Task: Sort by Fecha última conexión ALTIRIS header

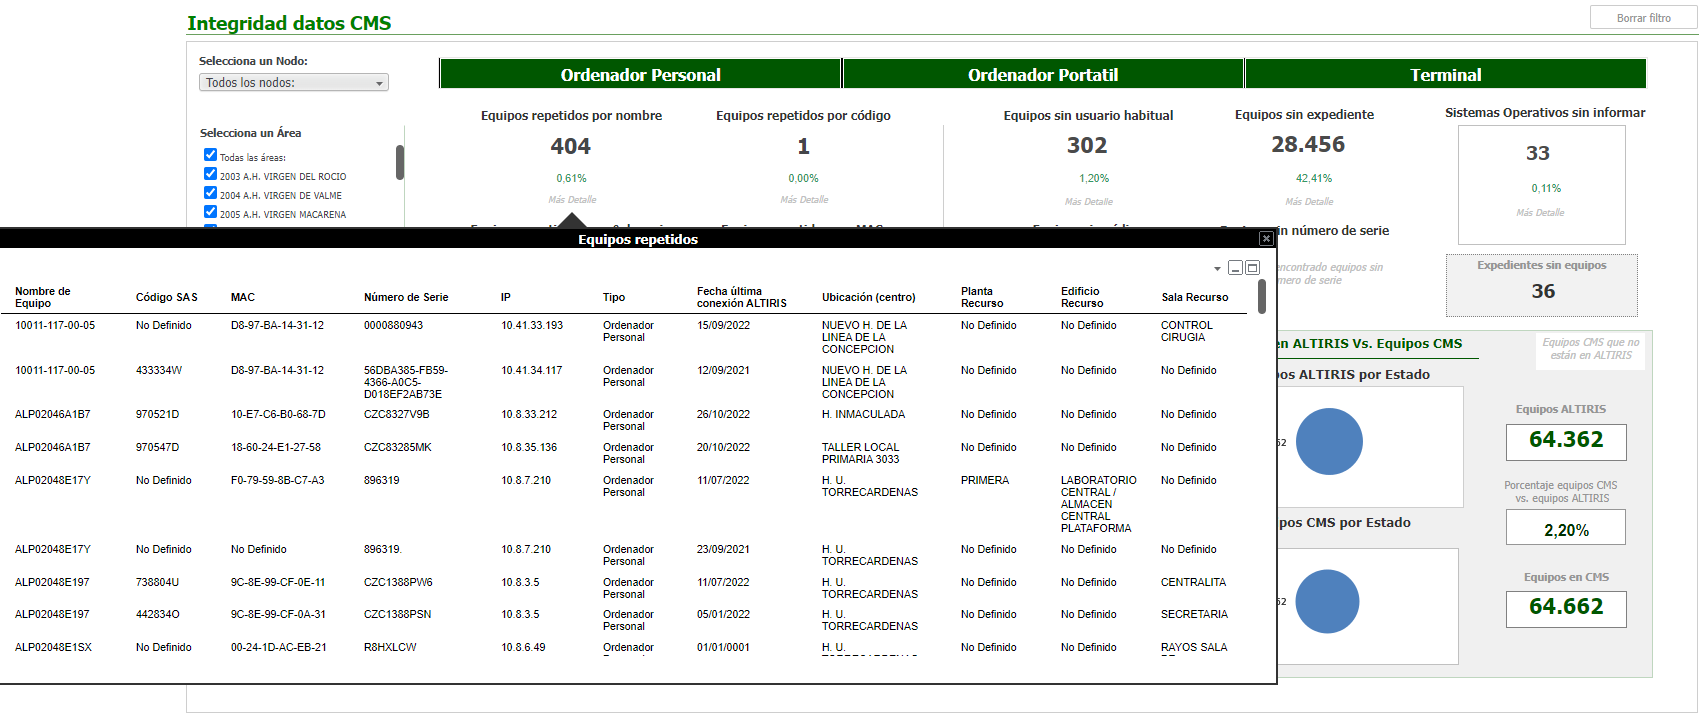Action: click(x=742, y=297)
